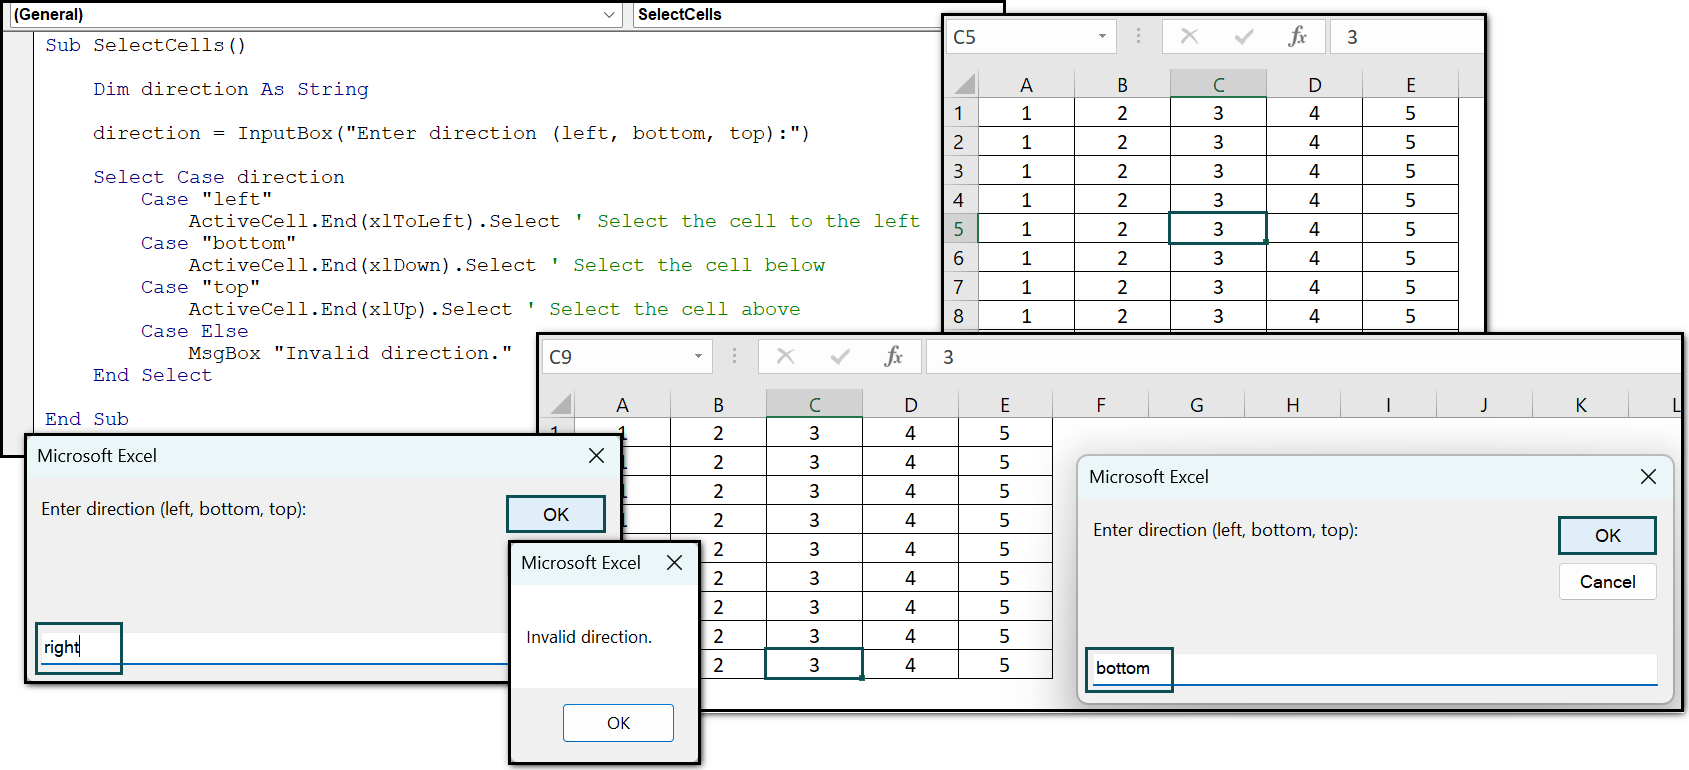Select row 1 header in the C5 sheet

(959, 113)
